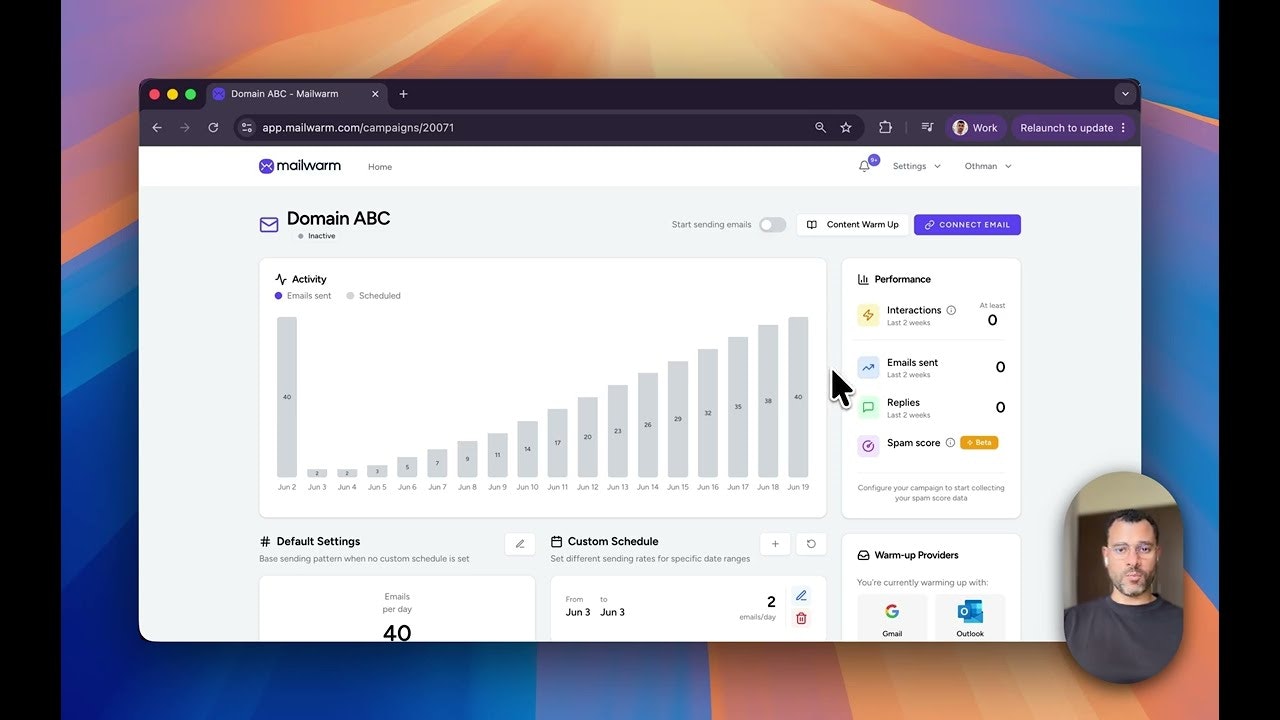Viewport: 1280px width, 720px height.
Task: Reset custom schedule with refresh button
Action: click(x=811, y=544)
